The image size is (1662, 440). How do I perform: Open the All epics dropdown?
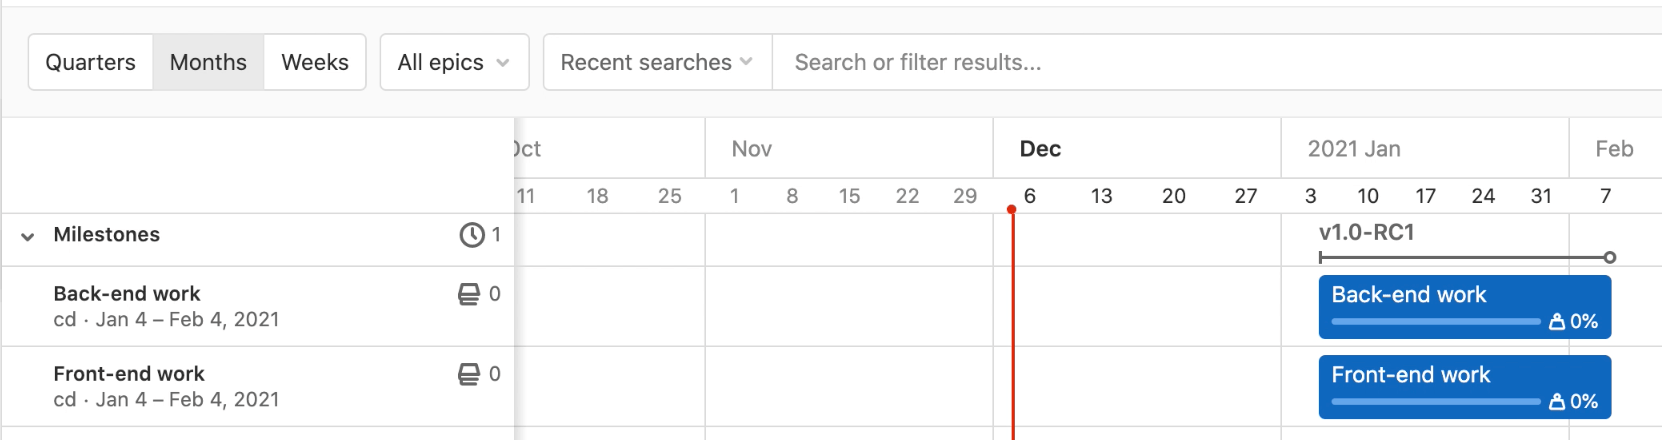[x=454, y=62]
